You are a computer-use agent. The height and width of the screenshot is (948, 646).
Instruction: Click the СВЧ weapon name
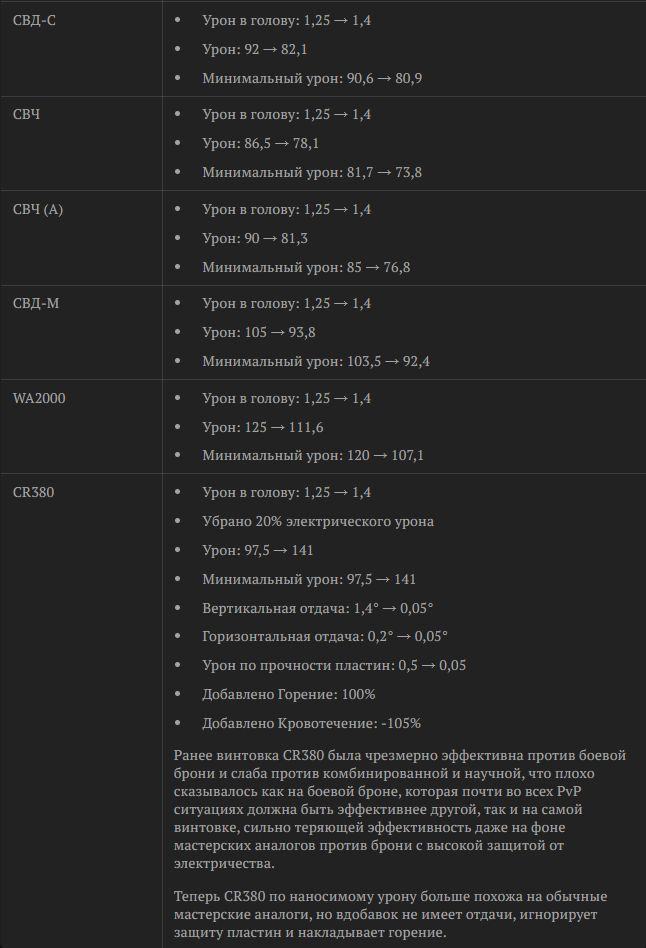tap(27, 114)
